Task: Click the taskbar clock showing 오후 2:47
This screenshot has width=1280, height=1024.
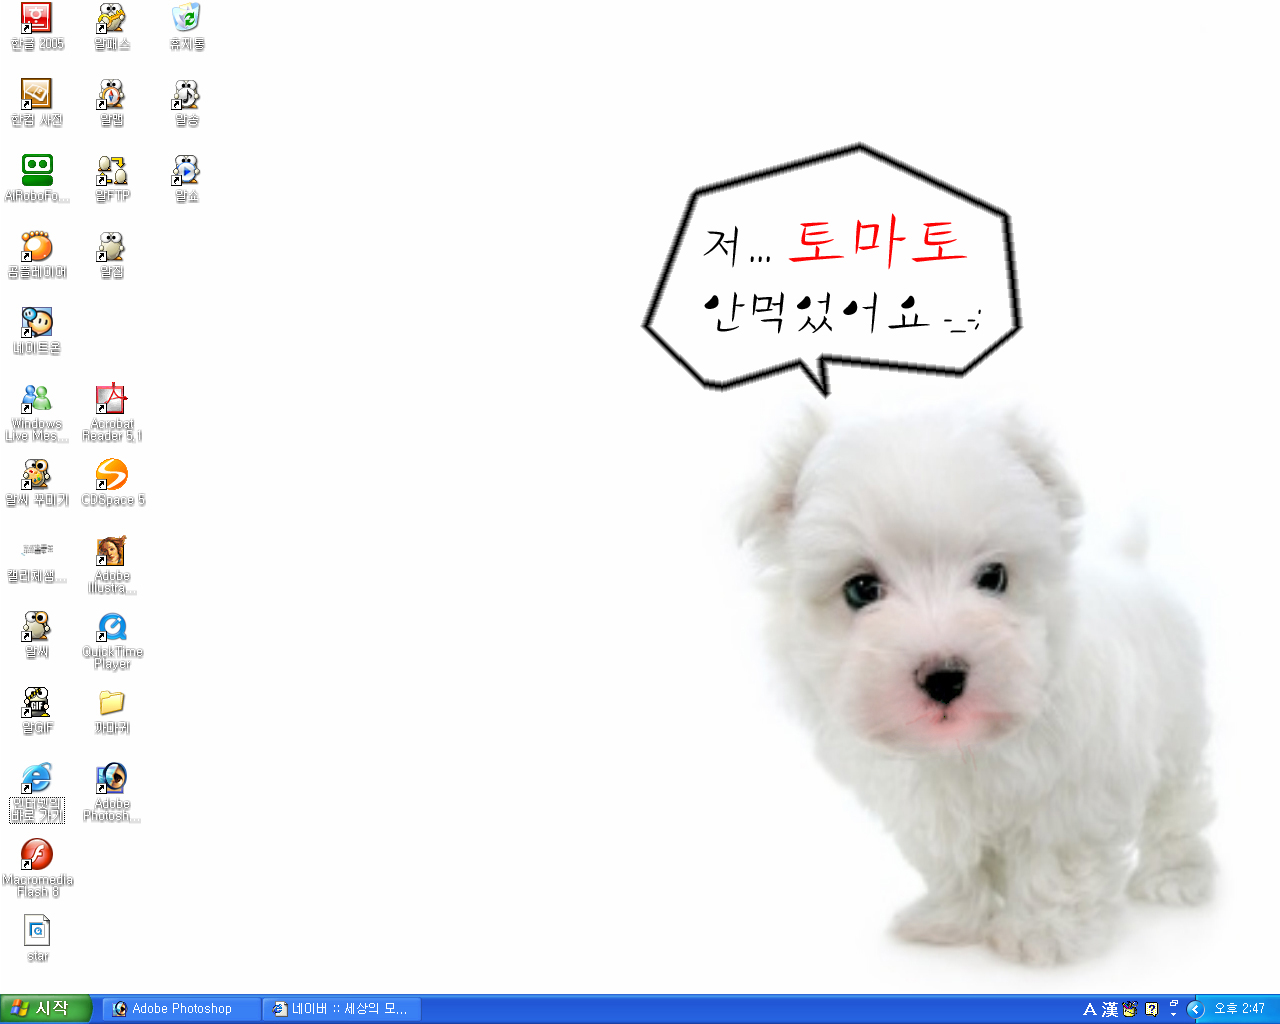Action: (x=1239, y=1009)
